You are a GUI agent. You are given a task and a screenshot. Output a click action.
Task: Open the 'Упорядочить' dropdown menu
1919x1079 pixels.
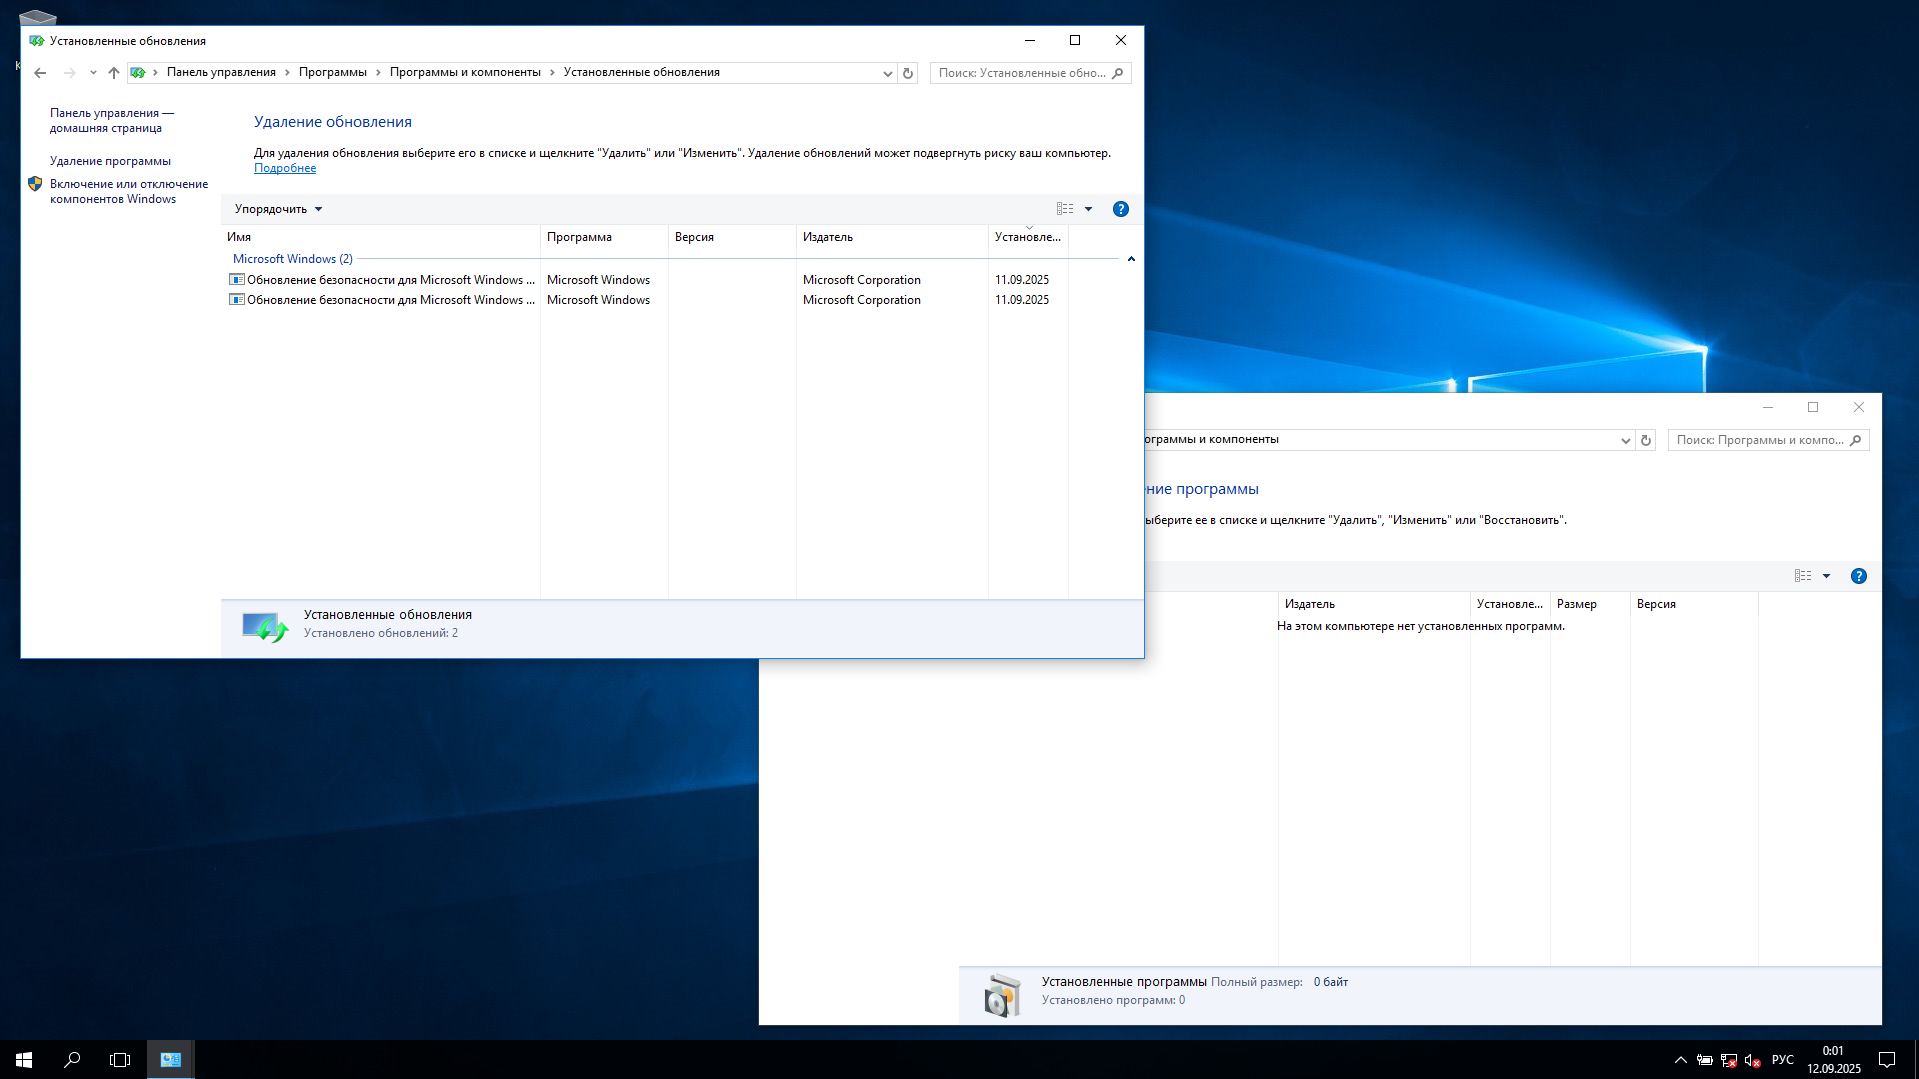[x=278, y=209]
